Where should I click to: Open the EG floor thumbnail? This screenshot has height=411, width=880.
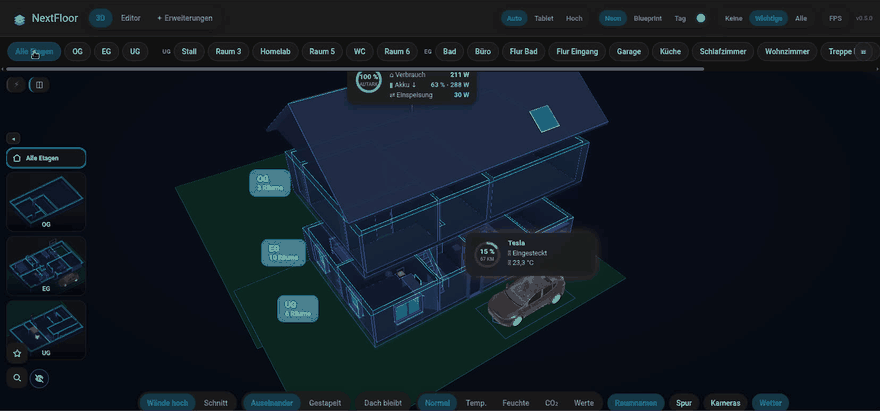click(x=46, y=266)
